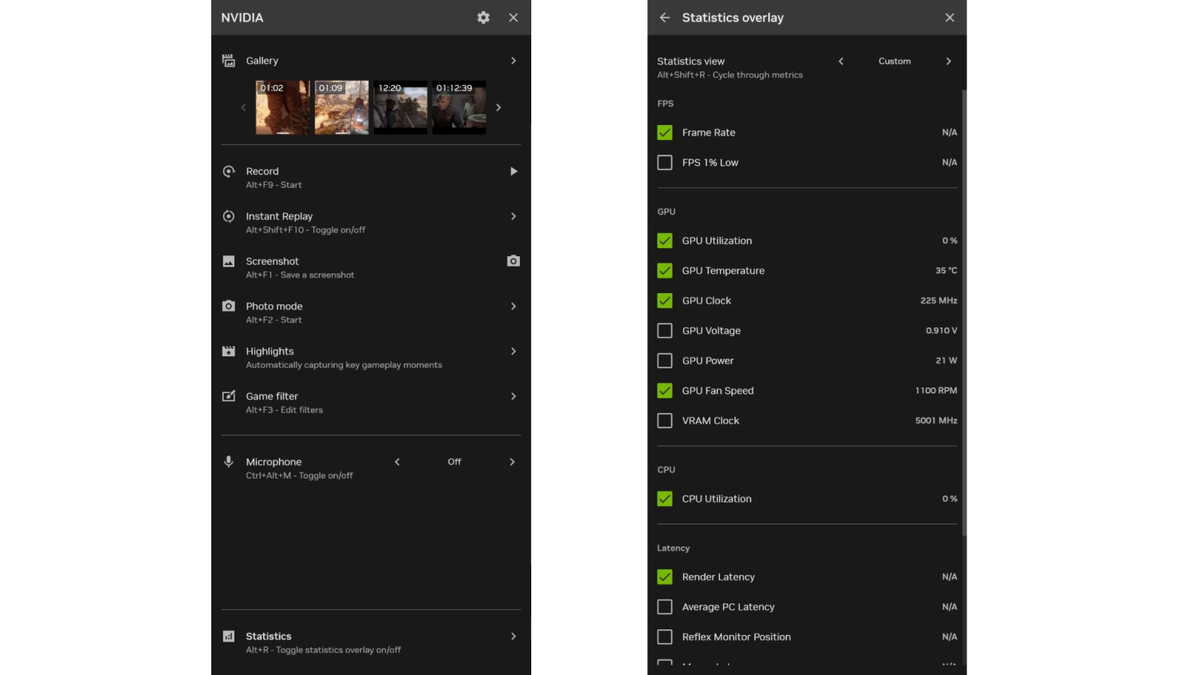Select the Record menu entry
This screenshot has height=675, width=1200.
click(x=371, y=177)
